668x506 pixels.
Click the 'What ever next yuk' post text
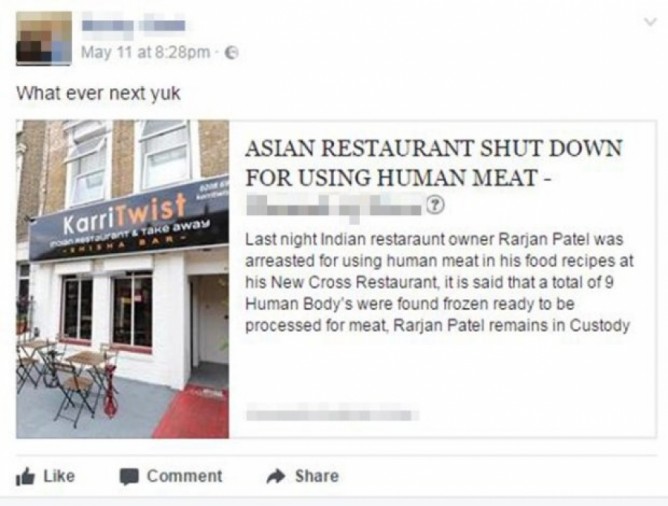98,93
